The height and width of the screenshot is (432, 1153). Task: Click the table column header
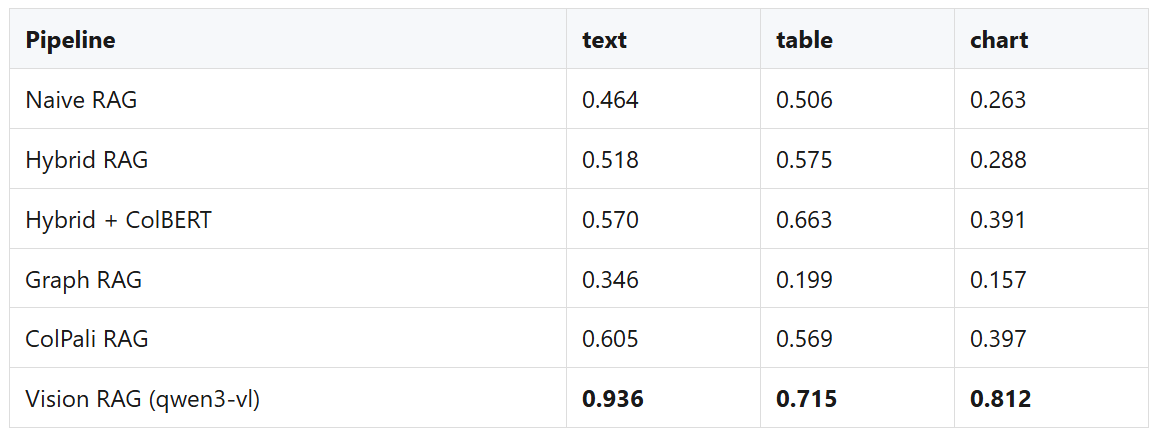(804, 40)
